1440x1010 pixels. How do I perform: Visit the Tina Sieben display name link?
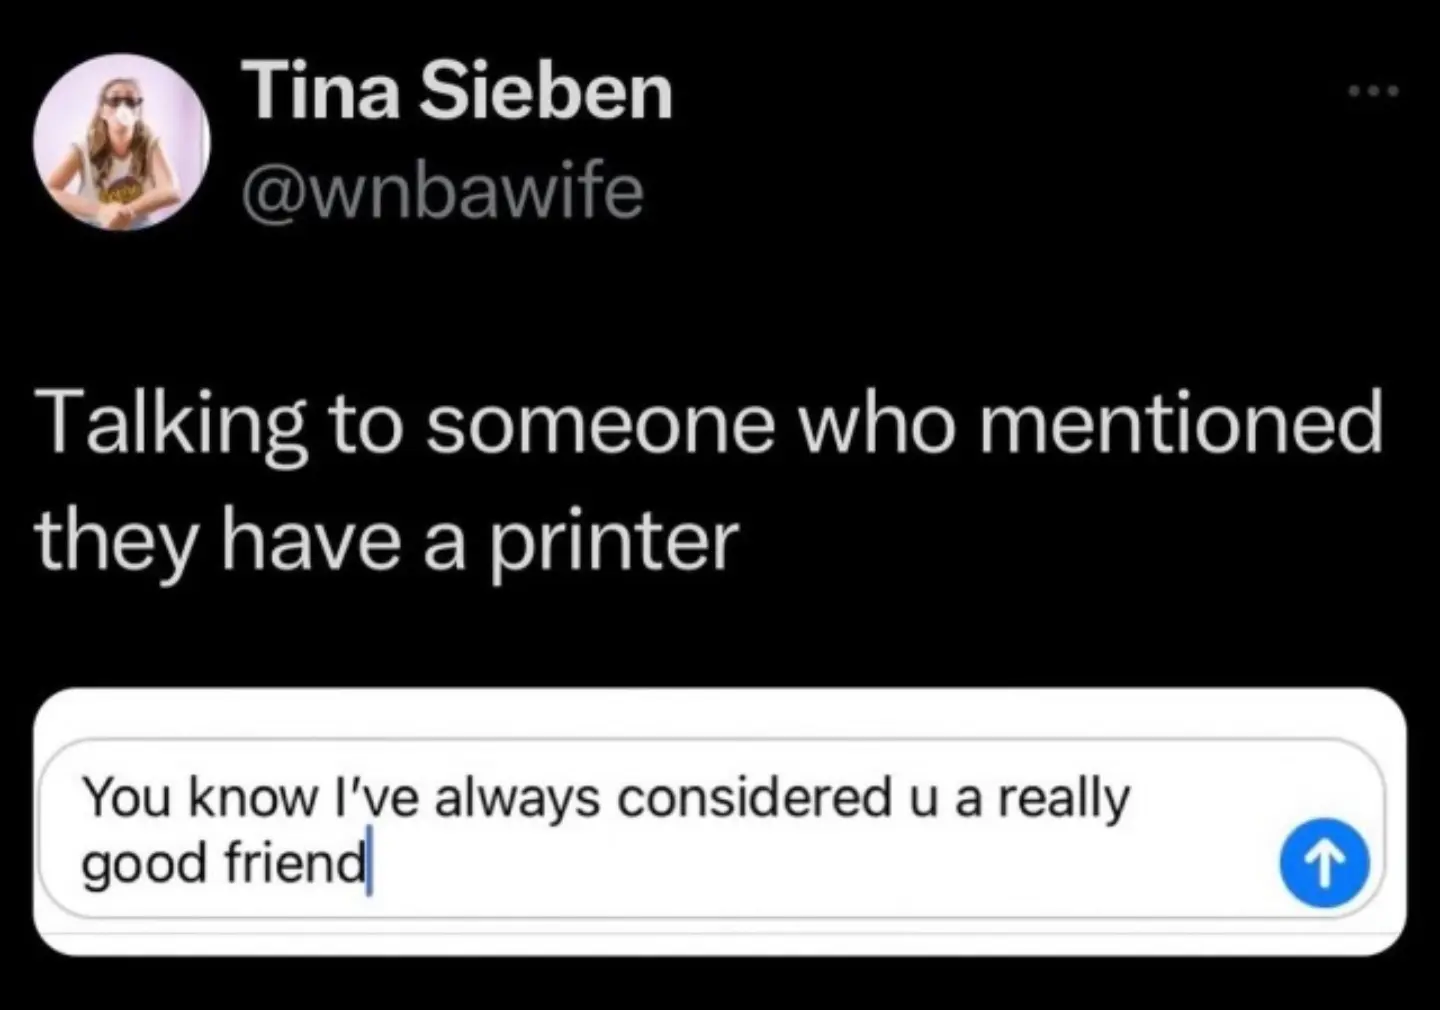[x=458, y=91]
